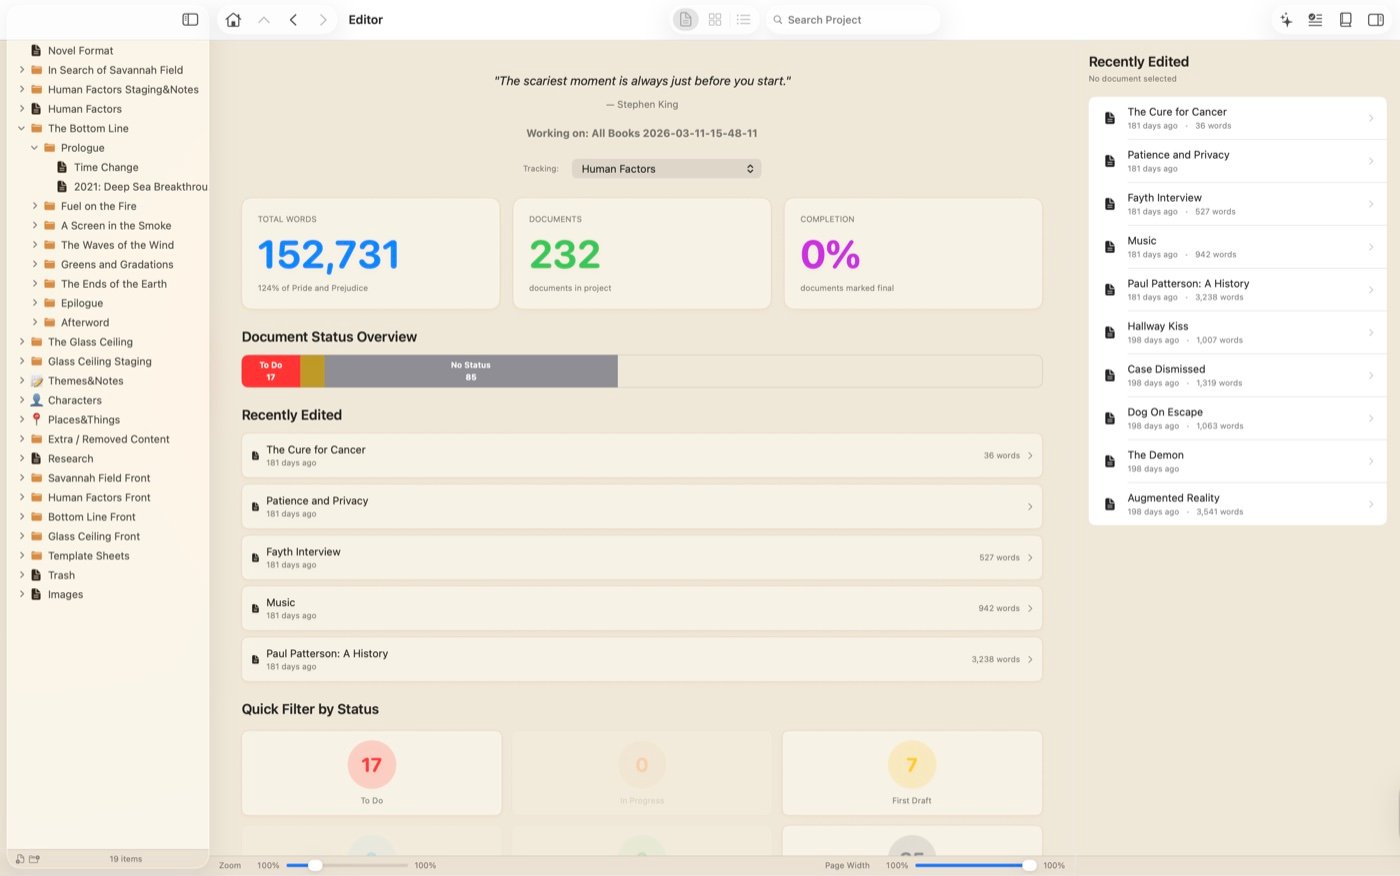Open the project bookmarks book icon

click(x=1345, y=19)
